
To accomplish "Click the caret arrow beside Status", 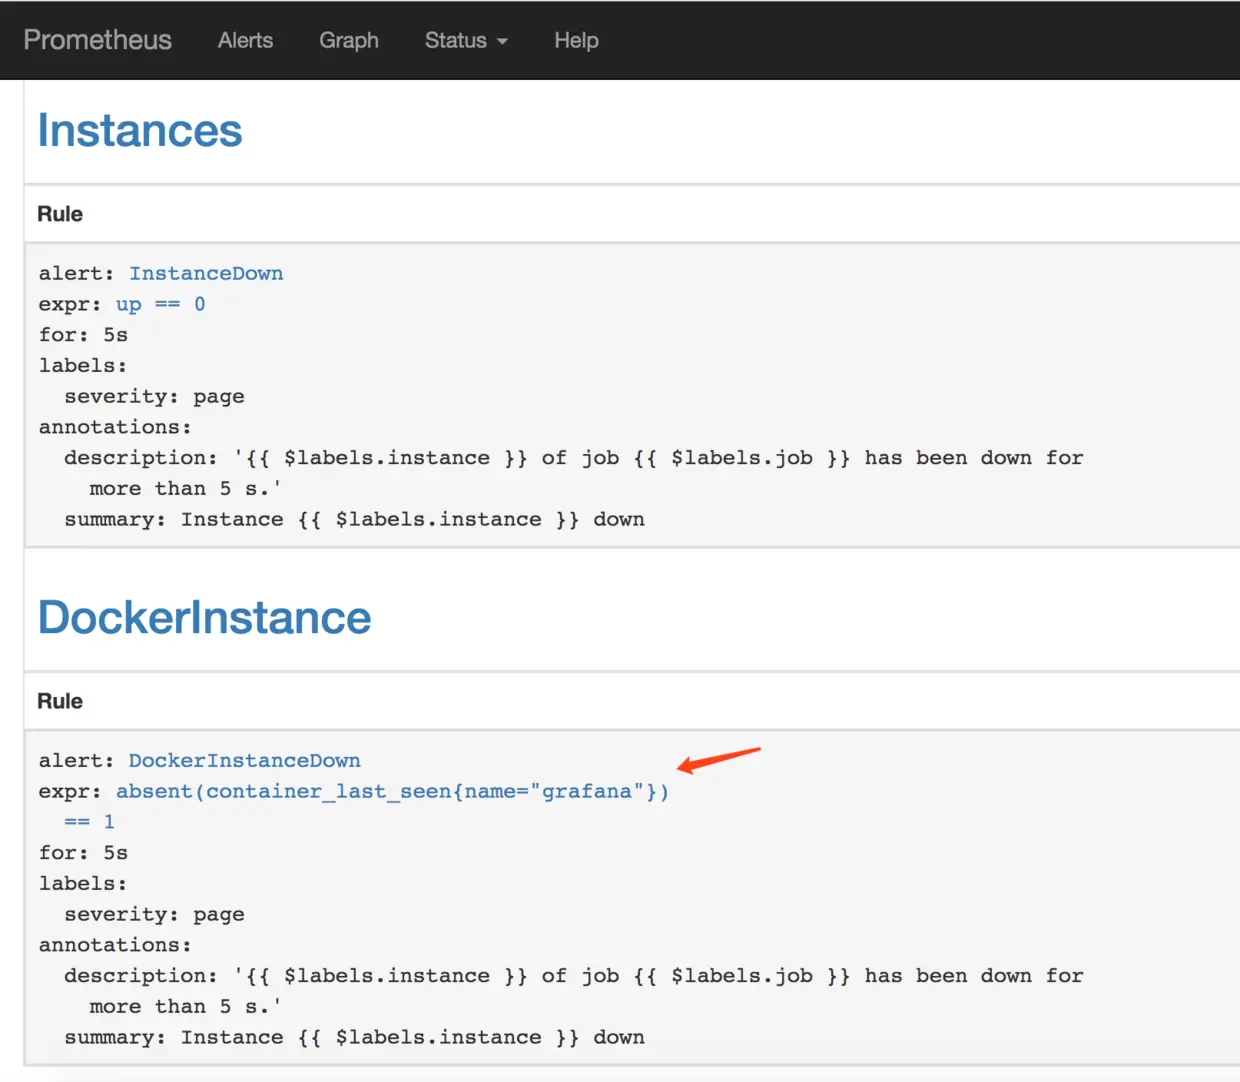I will pyautogui.click(x=502, y=41).
